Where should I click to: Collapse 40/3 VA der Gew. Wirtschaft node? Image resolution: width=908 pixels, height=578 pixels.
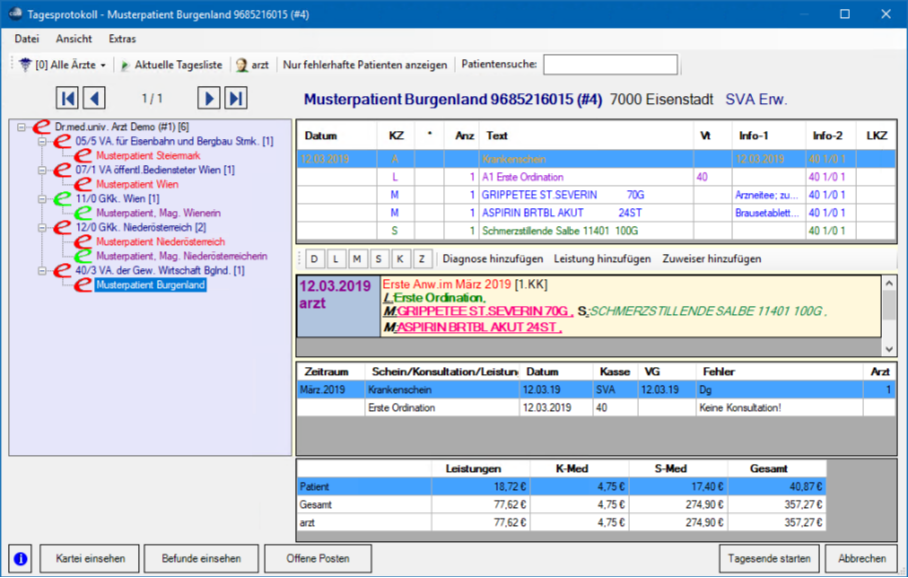point(42,270)
